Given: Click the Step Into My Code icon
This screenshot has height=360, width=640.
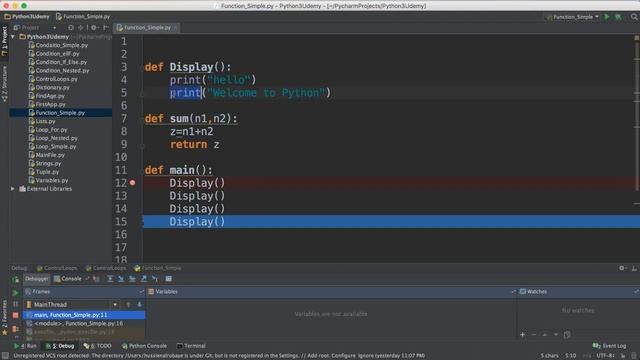Looking at the screenshot, I should 132,279.
